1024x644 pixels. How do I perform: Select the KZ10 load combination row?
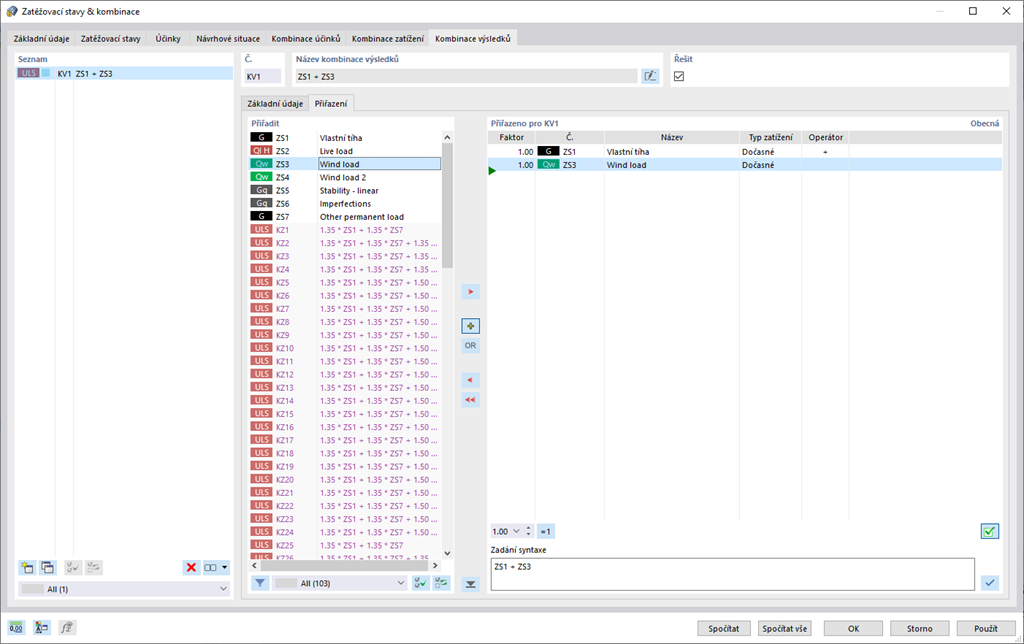(x=345, y=348)
